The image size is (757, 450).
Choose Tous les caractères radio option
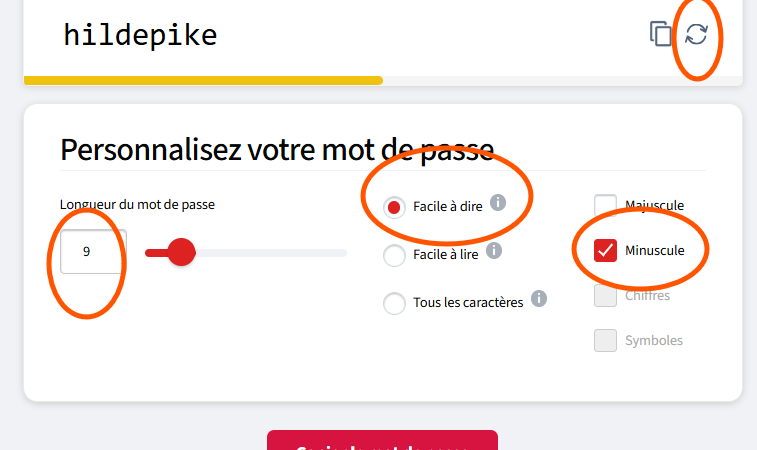pyautogui.click(x=394, y=303)
